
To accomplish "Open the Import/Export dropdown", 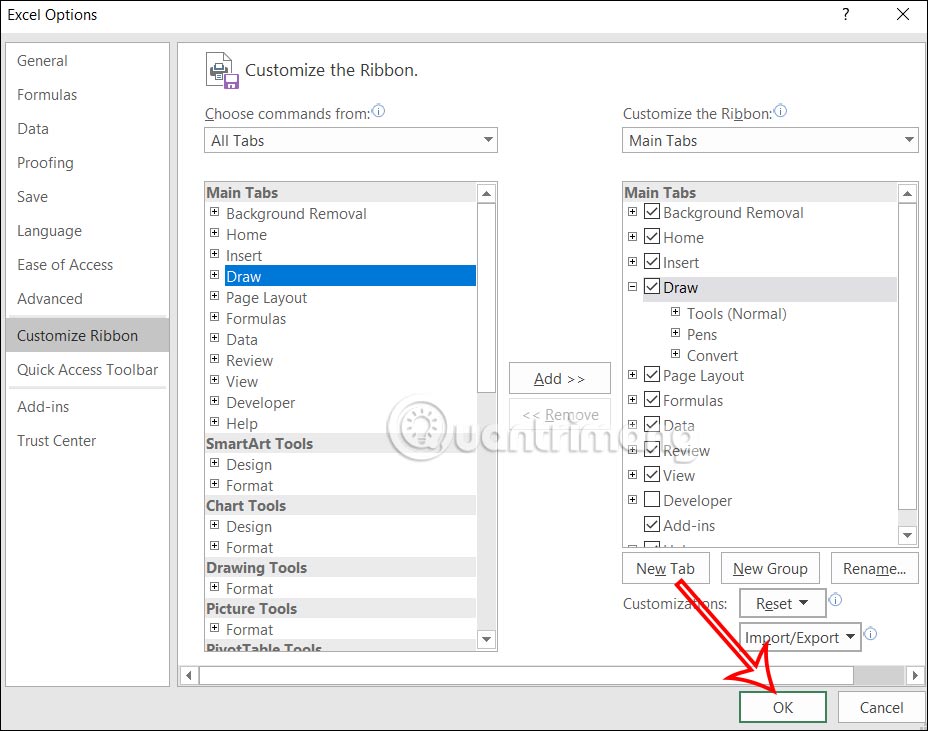I will tap(800, 637).
